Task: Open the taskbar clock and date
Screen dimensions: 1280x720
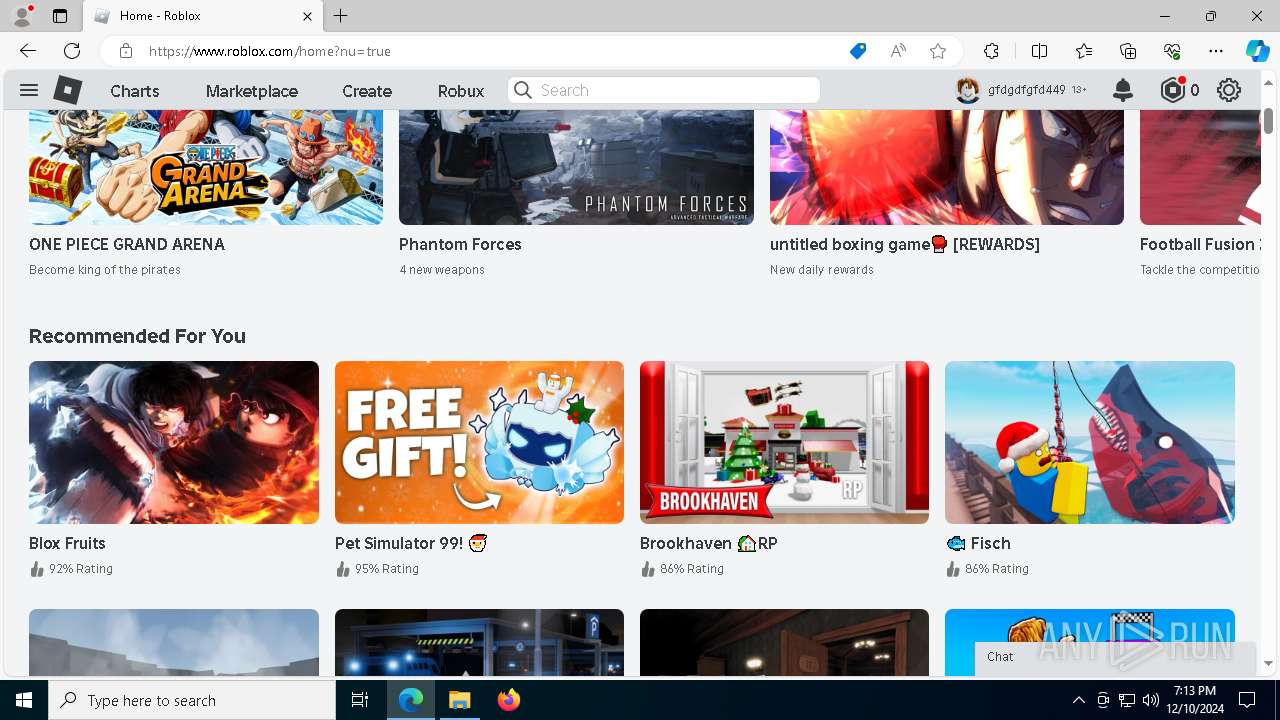Action: tap(1195, 700)
